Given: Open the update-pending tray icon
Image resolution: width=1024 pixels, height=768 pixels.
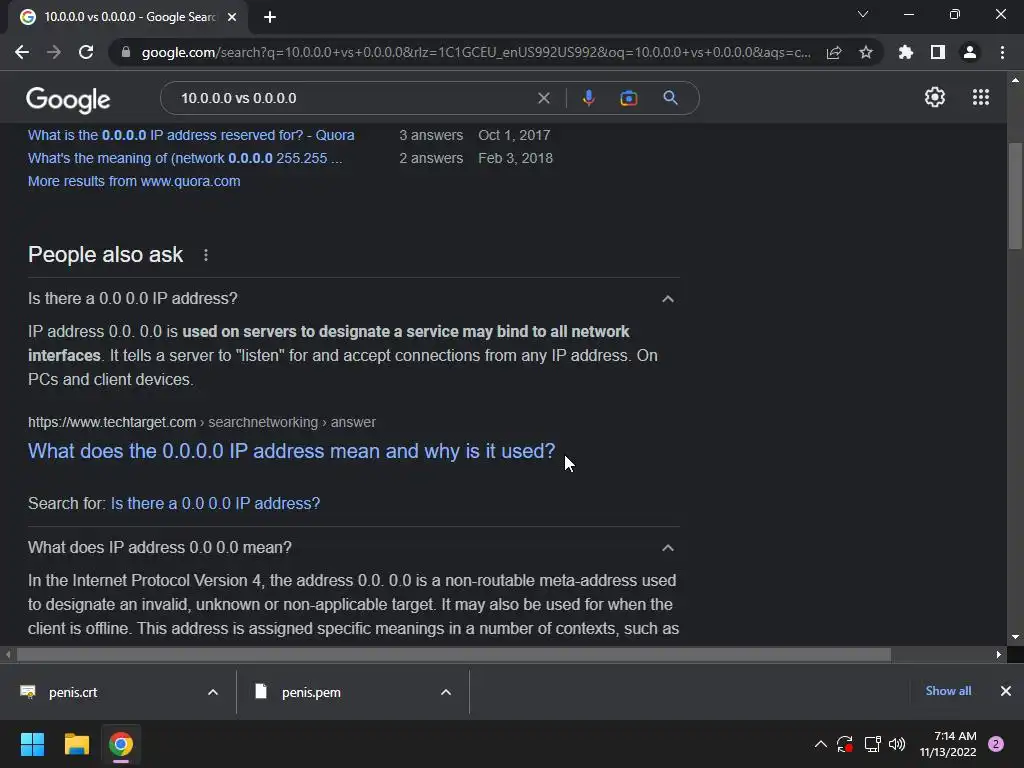Looking at the screenshot, I should tap(845, 744).
